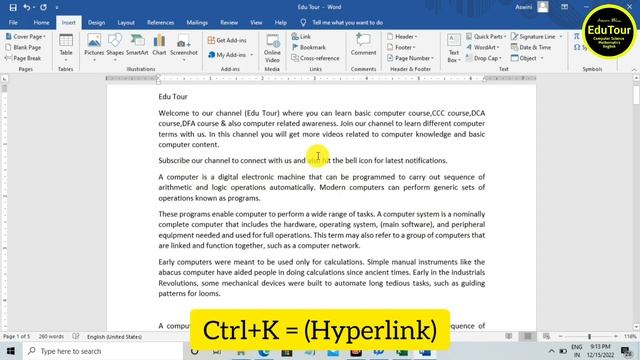Click the taskbar date and time
The width and height of the screenshot is (640, 360).
point(600,351)
